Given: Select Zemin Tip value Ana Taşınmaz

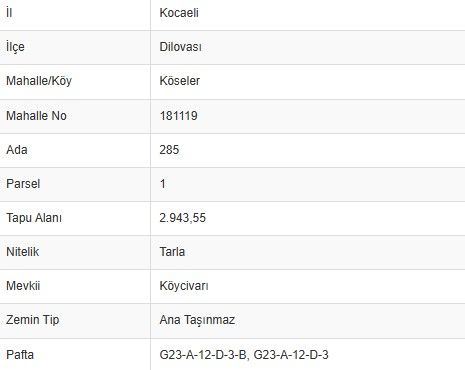Looking at the screenshot, I should [197, 320].
